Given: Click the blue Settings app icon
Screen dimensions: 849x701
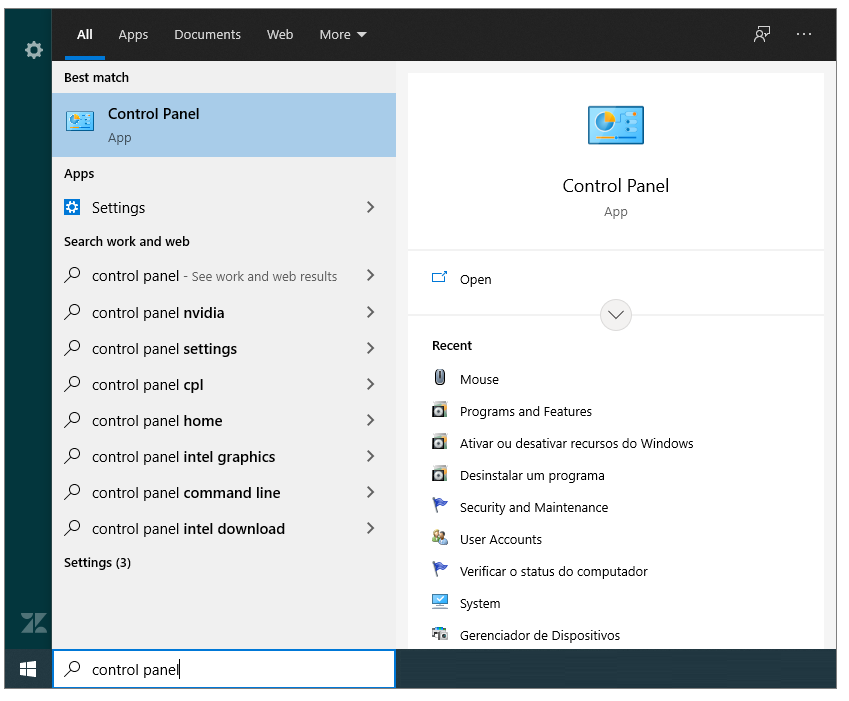Looking at the screenshot, I should (72, 207).
